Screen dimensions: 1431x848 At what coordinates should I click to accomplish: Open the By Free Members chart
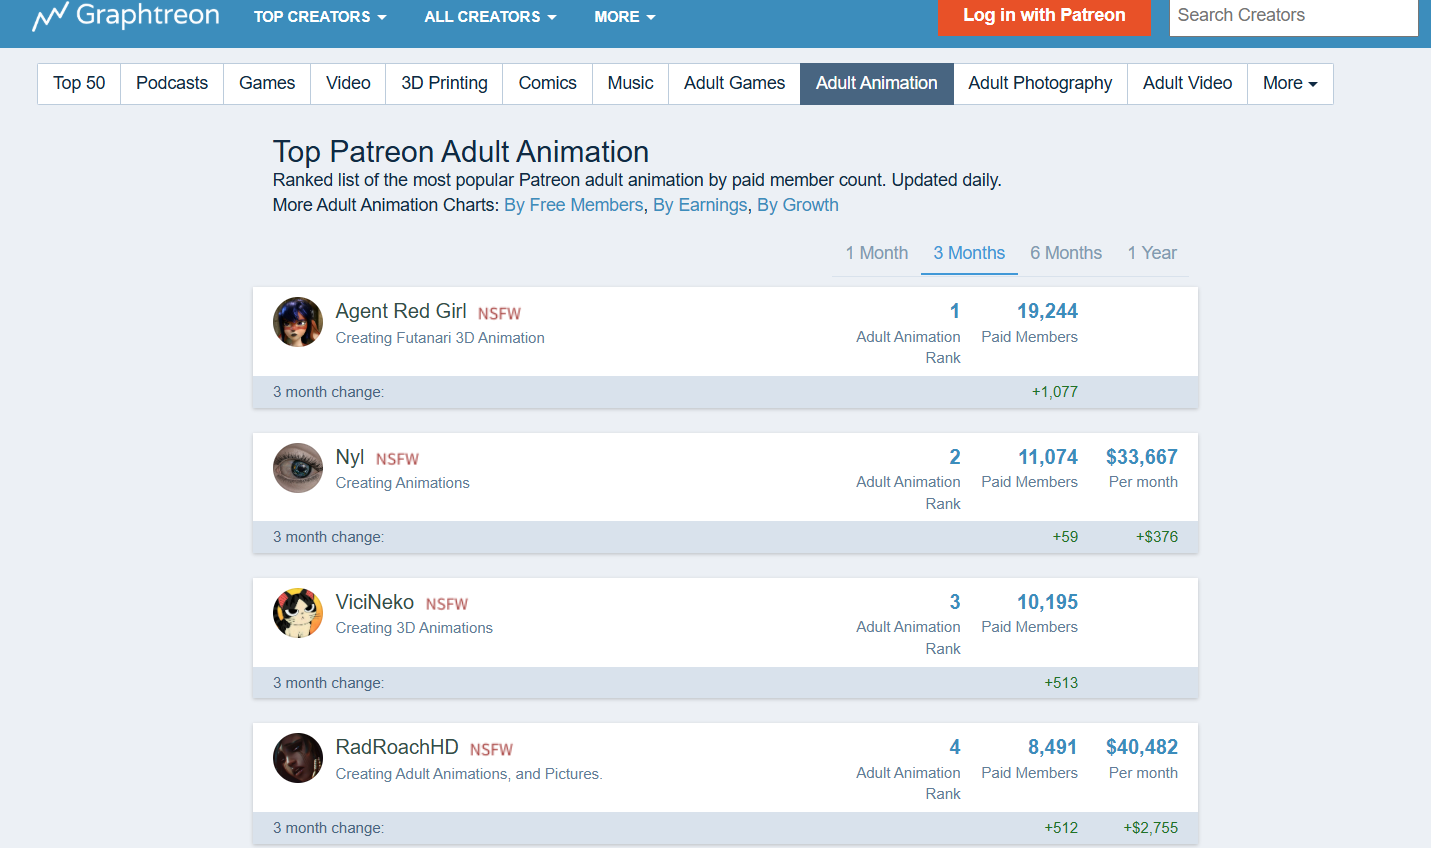[574, 205]
